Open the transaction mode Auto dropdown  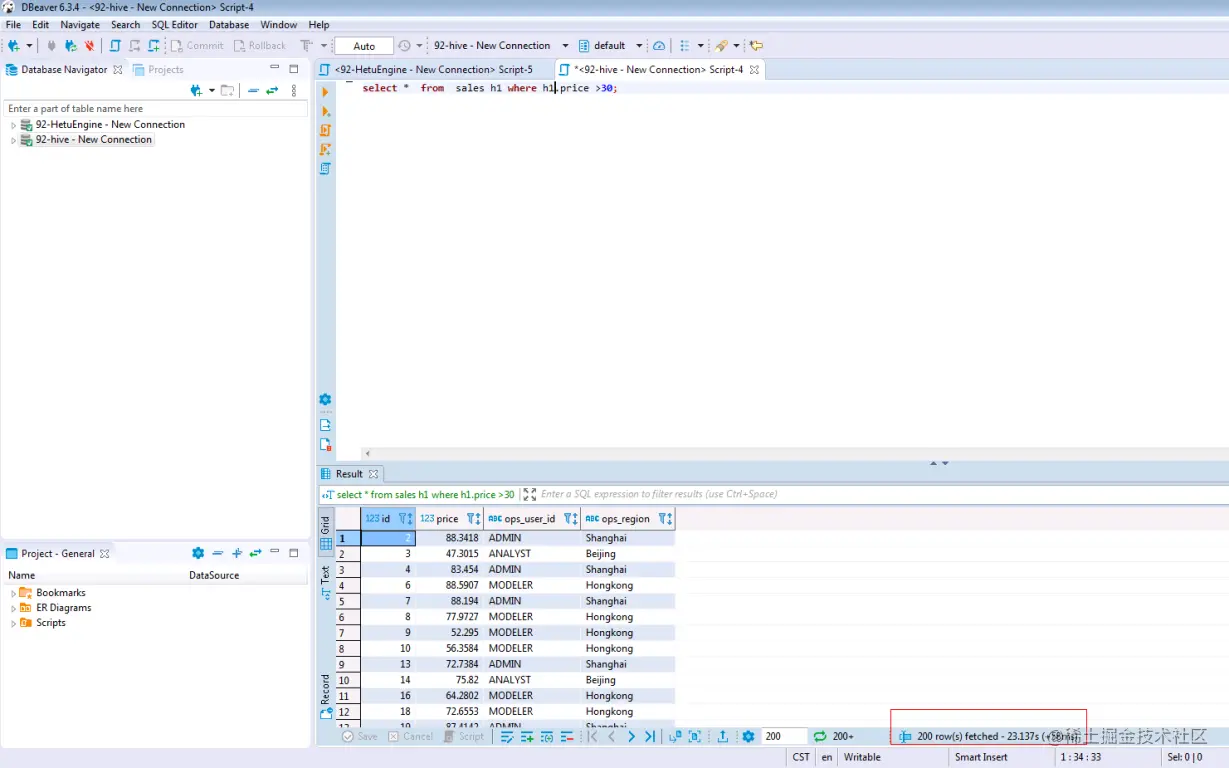[x=364, y=46]
